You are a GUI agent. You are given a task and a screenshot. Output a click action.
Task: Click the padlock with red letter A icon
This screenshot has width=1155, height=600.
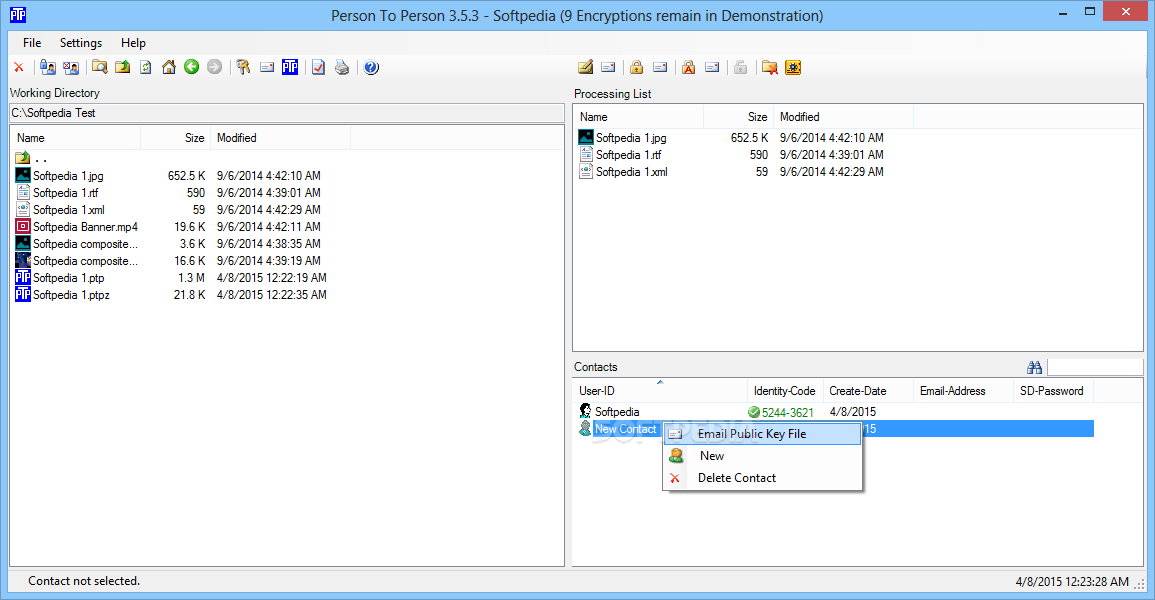tap(688, 67)
